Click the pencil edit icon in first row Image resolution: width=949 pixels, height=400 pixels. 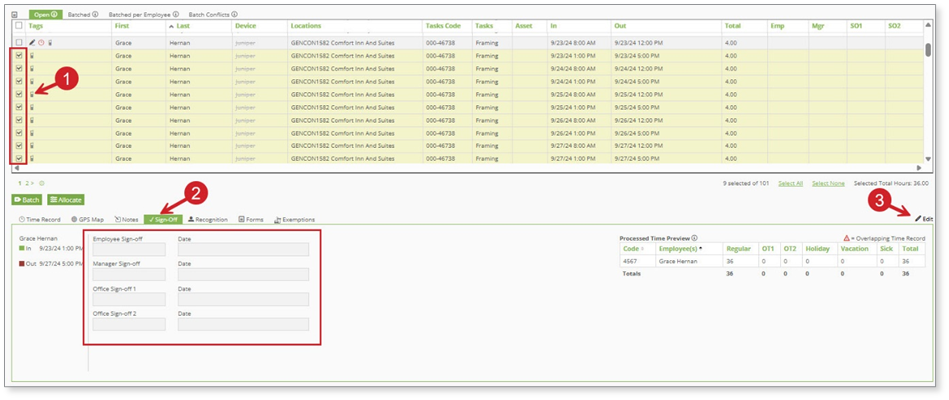pyautogui.click(x=31, y=43)
